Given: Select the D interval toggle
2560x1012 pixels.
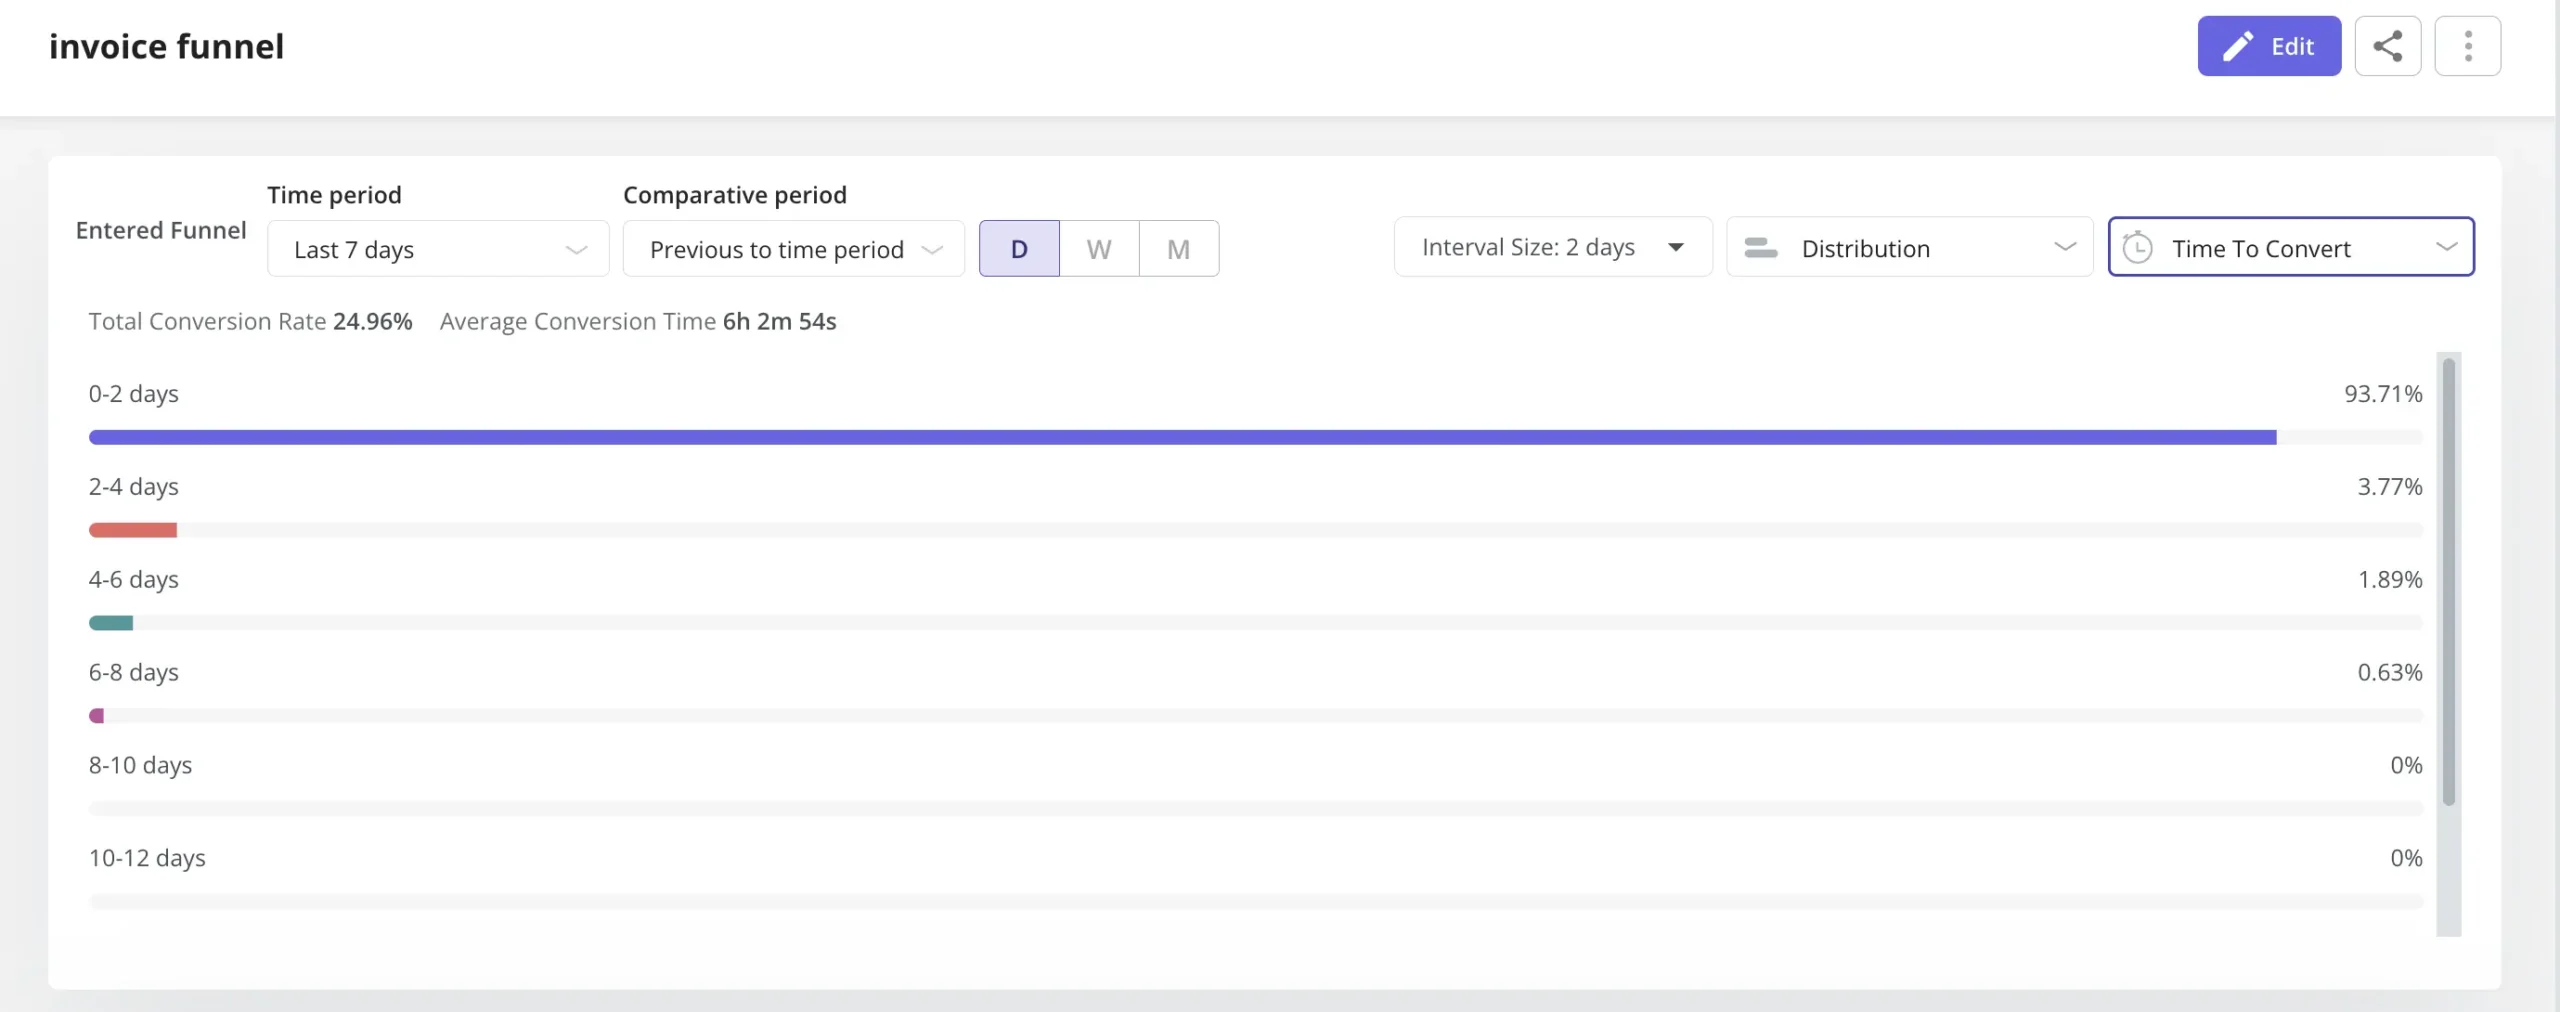Looking at the screenshot, I should click(x=1018, y=248).
